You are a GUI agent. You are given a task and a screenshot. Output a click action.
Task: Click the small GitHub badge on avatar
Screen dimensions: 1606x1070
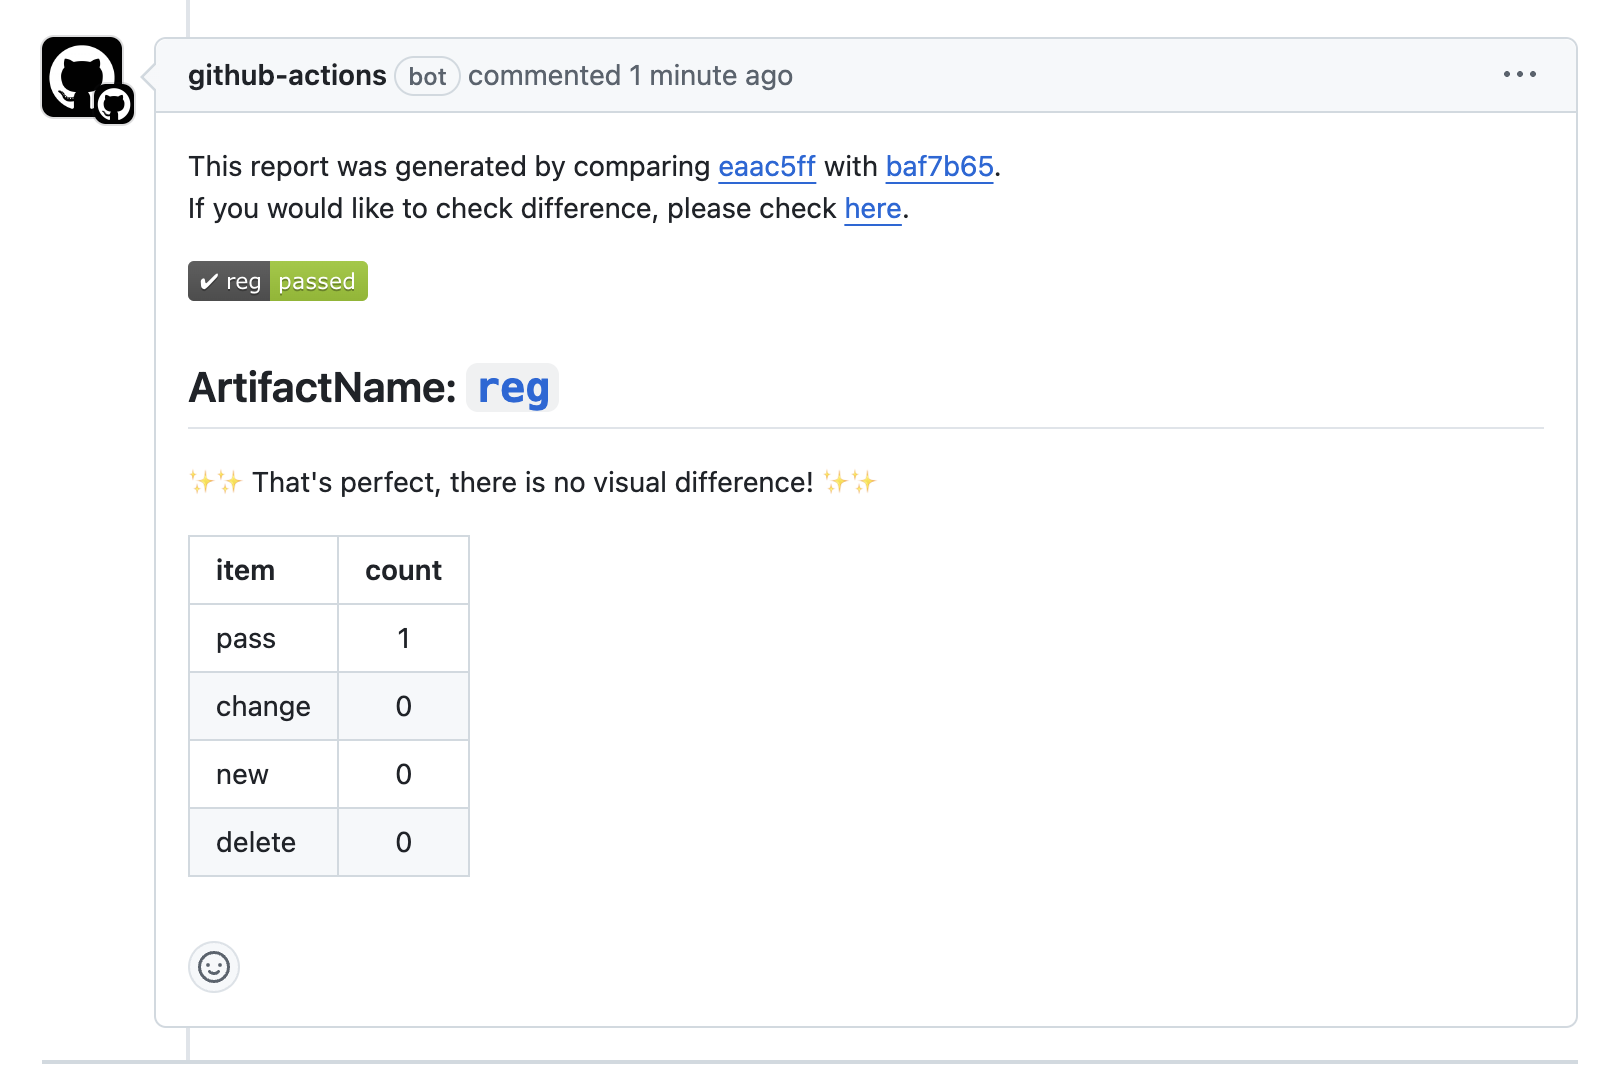click(114, 104)
